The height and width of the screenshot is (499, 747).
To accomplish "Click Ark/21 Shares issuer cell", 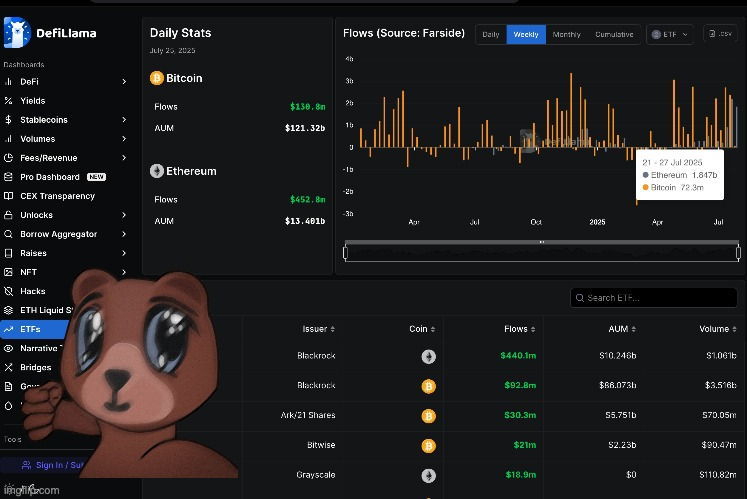I will click(x=308, y=415).
